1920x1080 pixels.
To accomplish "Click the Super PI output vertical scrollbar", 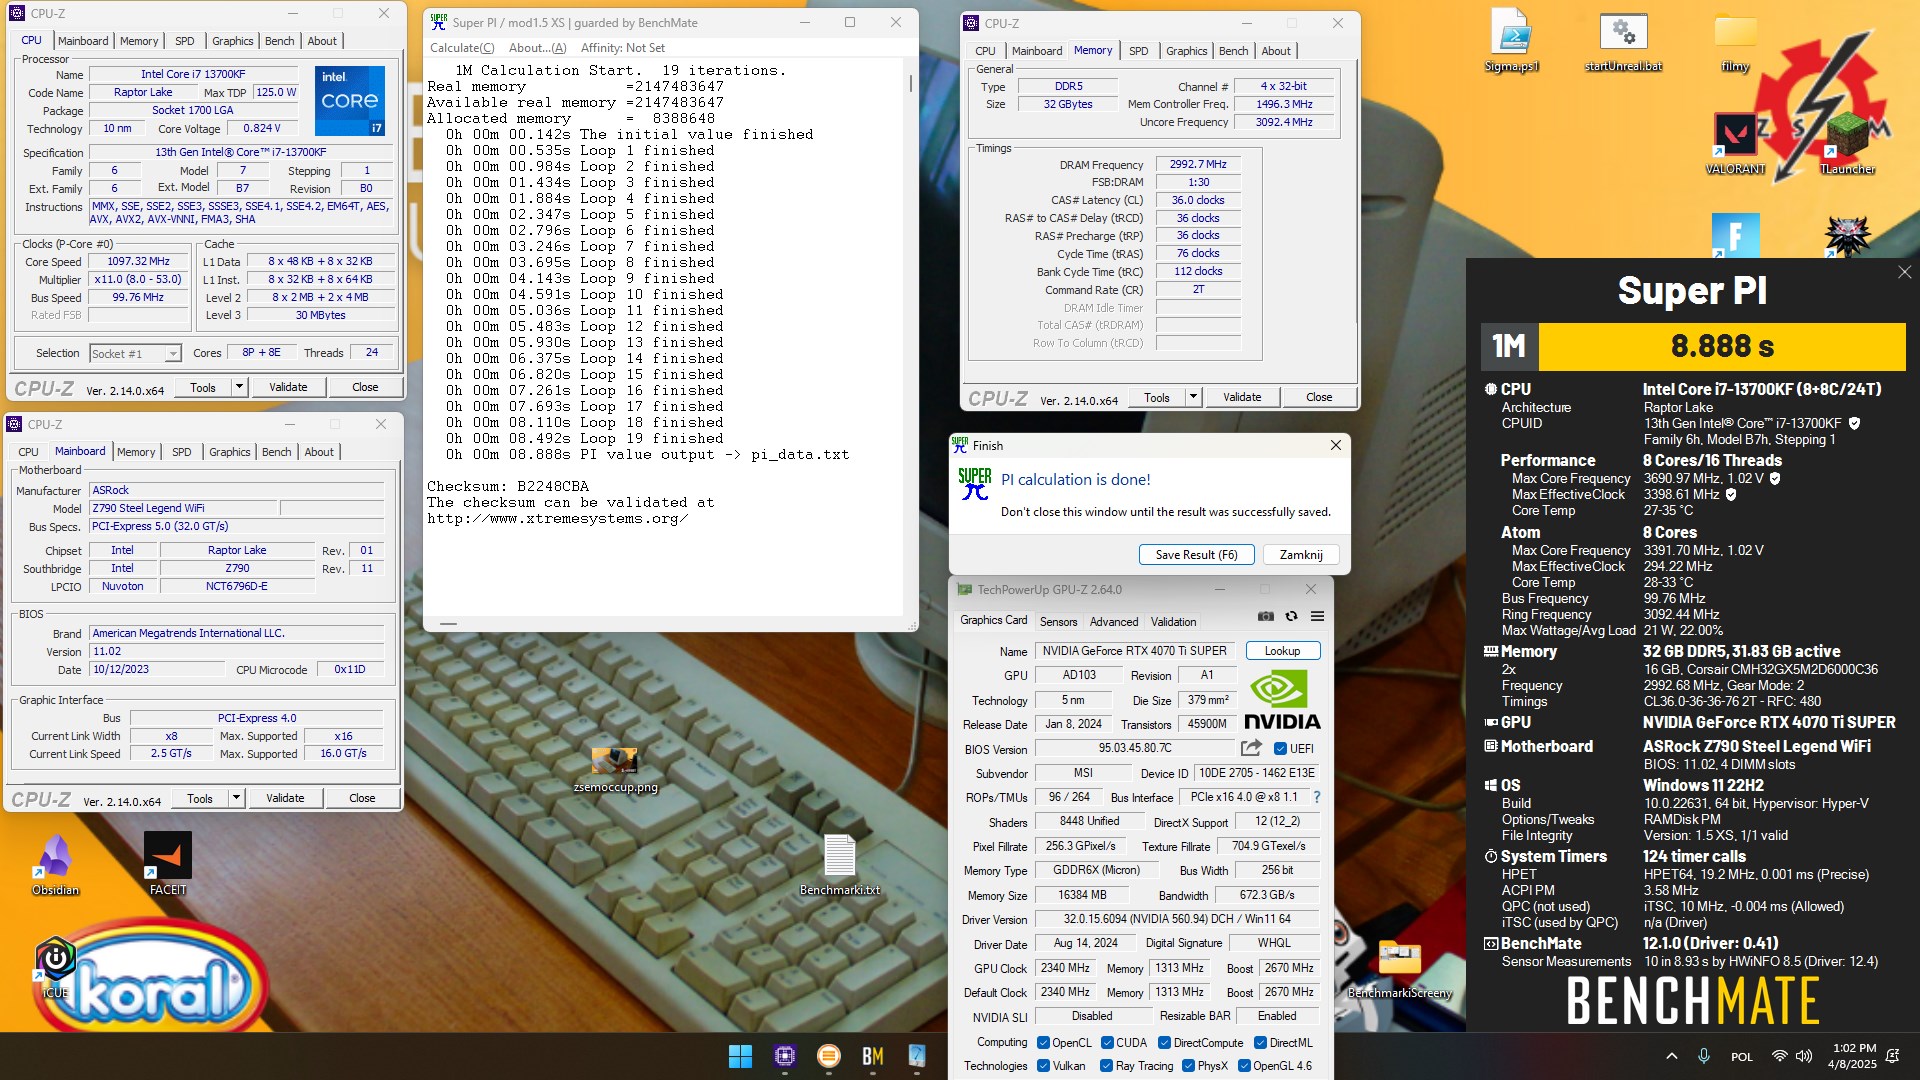I will pos(910,340).
